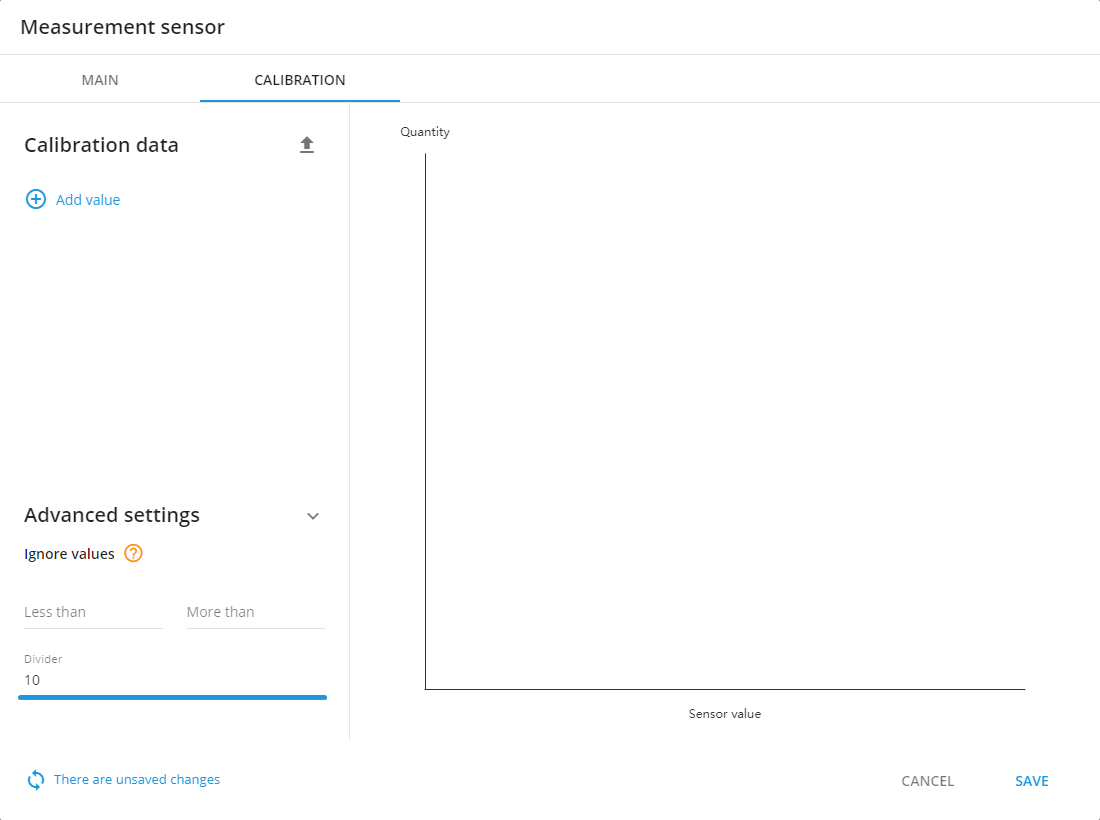Upload calibration data via arrow icon

[307, 145]
